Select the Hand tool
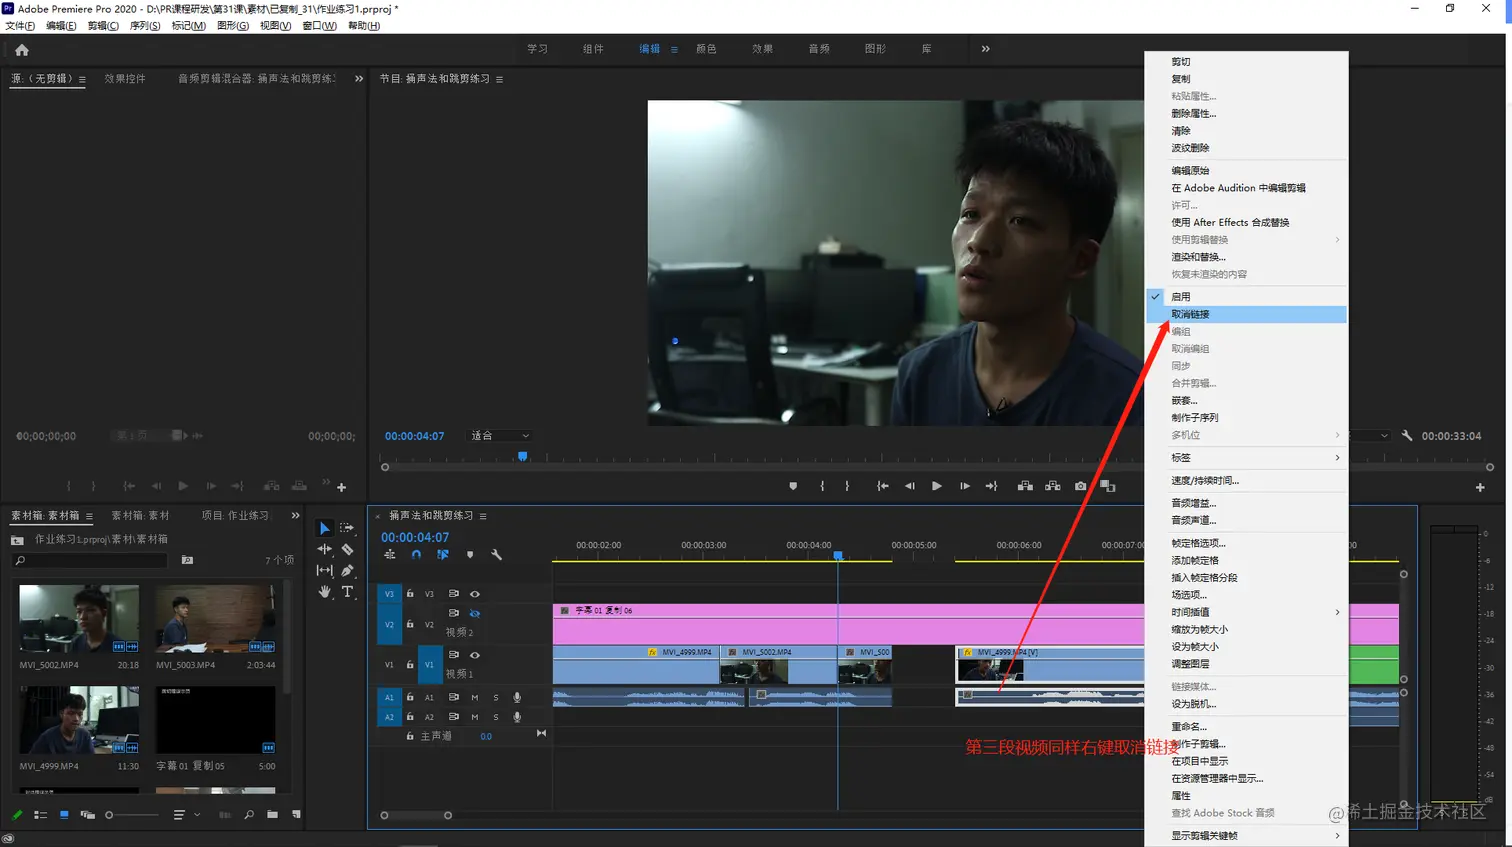This screenshot has width=1512, height=847. click(324, 592)
